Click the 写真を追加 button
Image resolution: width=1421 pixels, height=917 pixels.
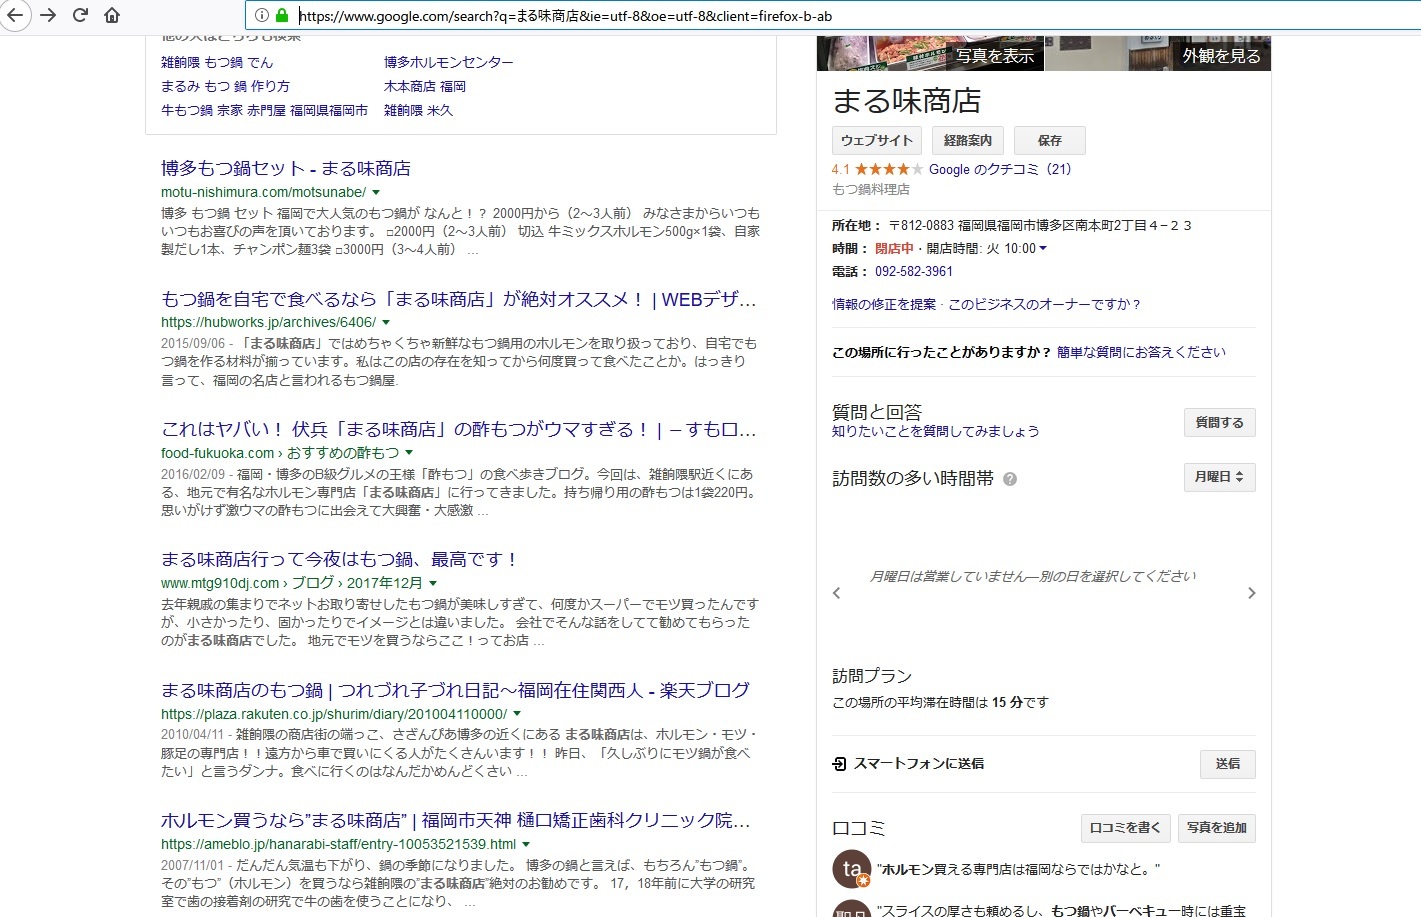(x=1217, y=828)
